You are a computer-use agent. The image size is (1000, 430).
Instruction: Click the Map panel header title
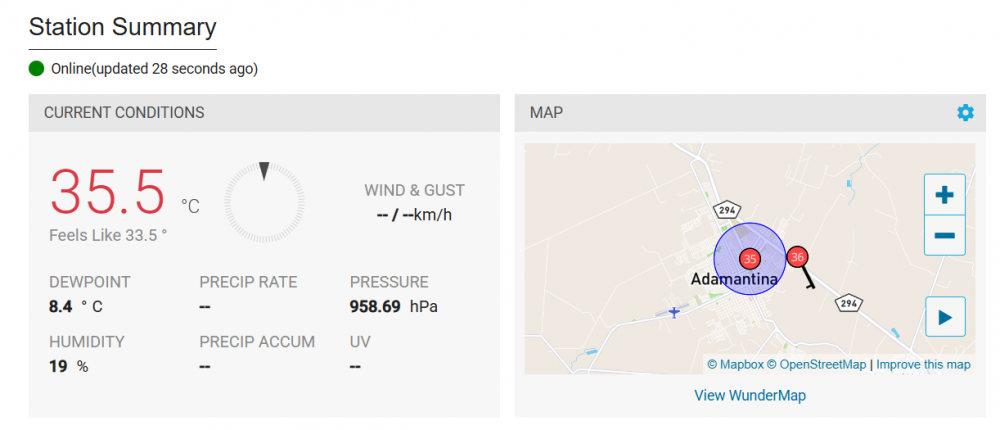tap(546, 113)
